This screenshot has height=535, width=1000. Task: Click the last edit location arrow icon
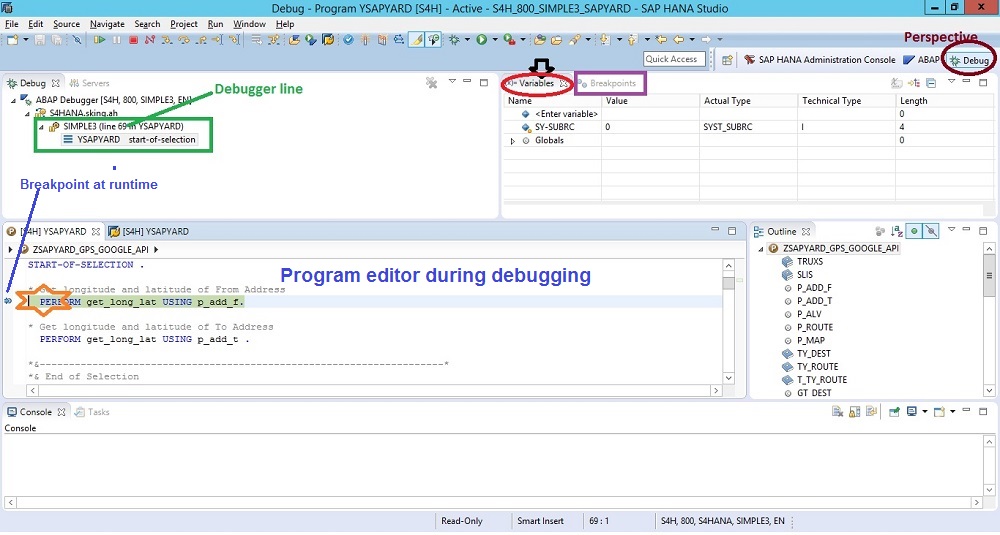[x=661, y=40]
